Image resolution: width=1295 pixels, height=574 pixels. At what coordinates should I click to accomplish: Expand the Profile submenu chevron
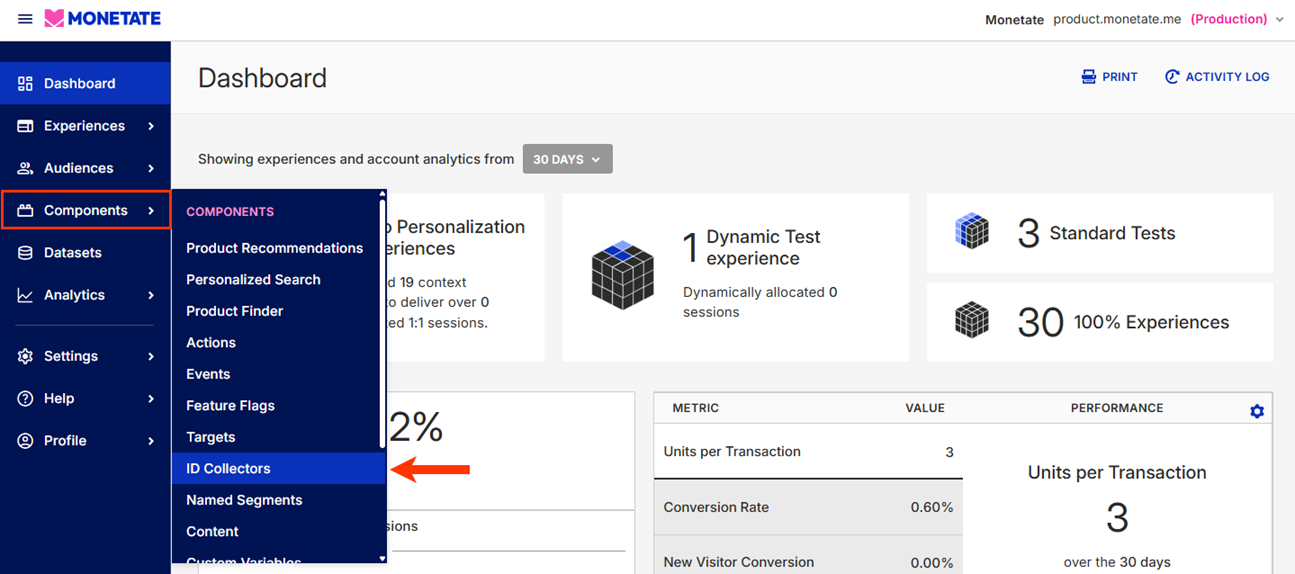[x=151, y=440]
